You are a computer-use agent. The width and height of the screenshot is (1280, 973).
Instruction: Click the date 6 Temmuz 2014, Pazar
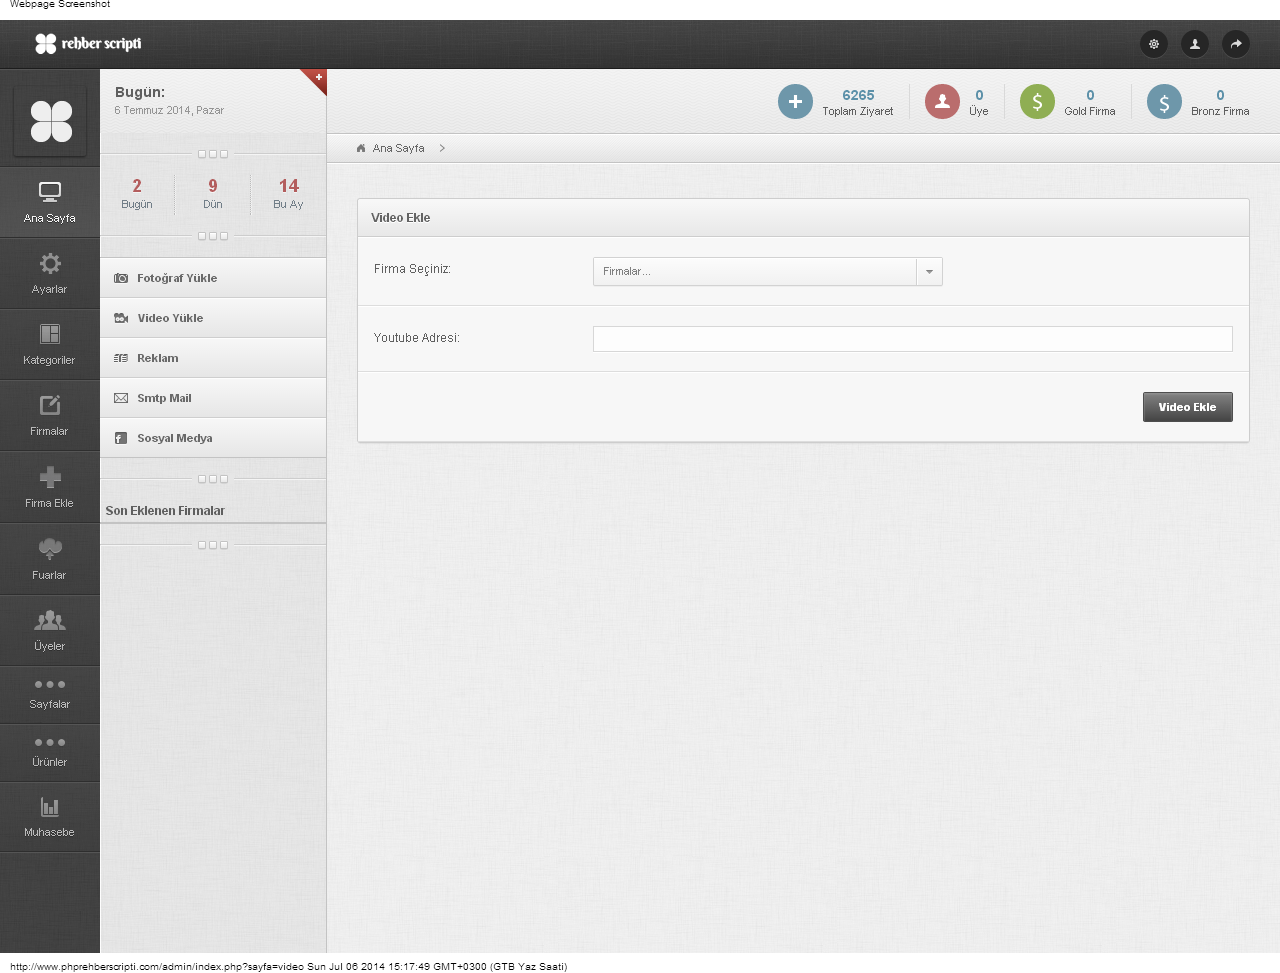tap(169, 111)
